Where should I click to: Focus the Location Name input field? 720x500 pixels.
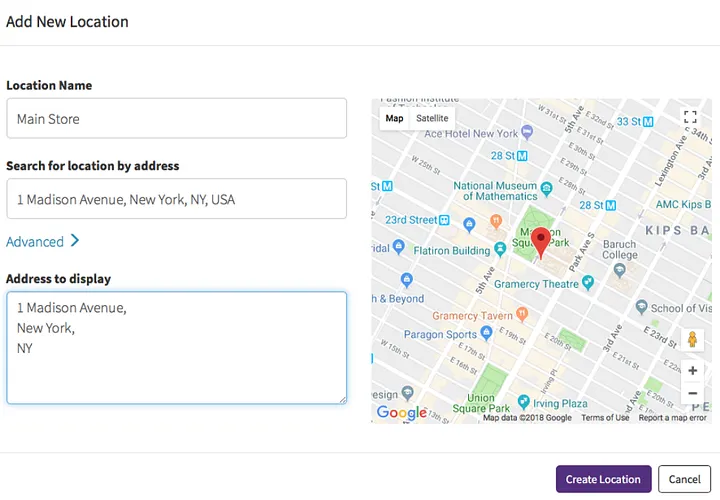pos(176,118)
